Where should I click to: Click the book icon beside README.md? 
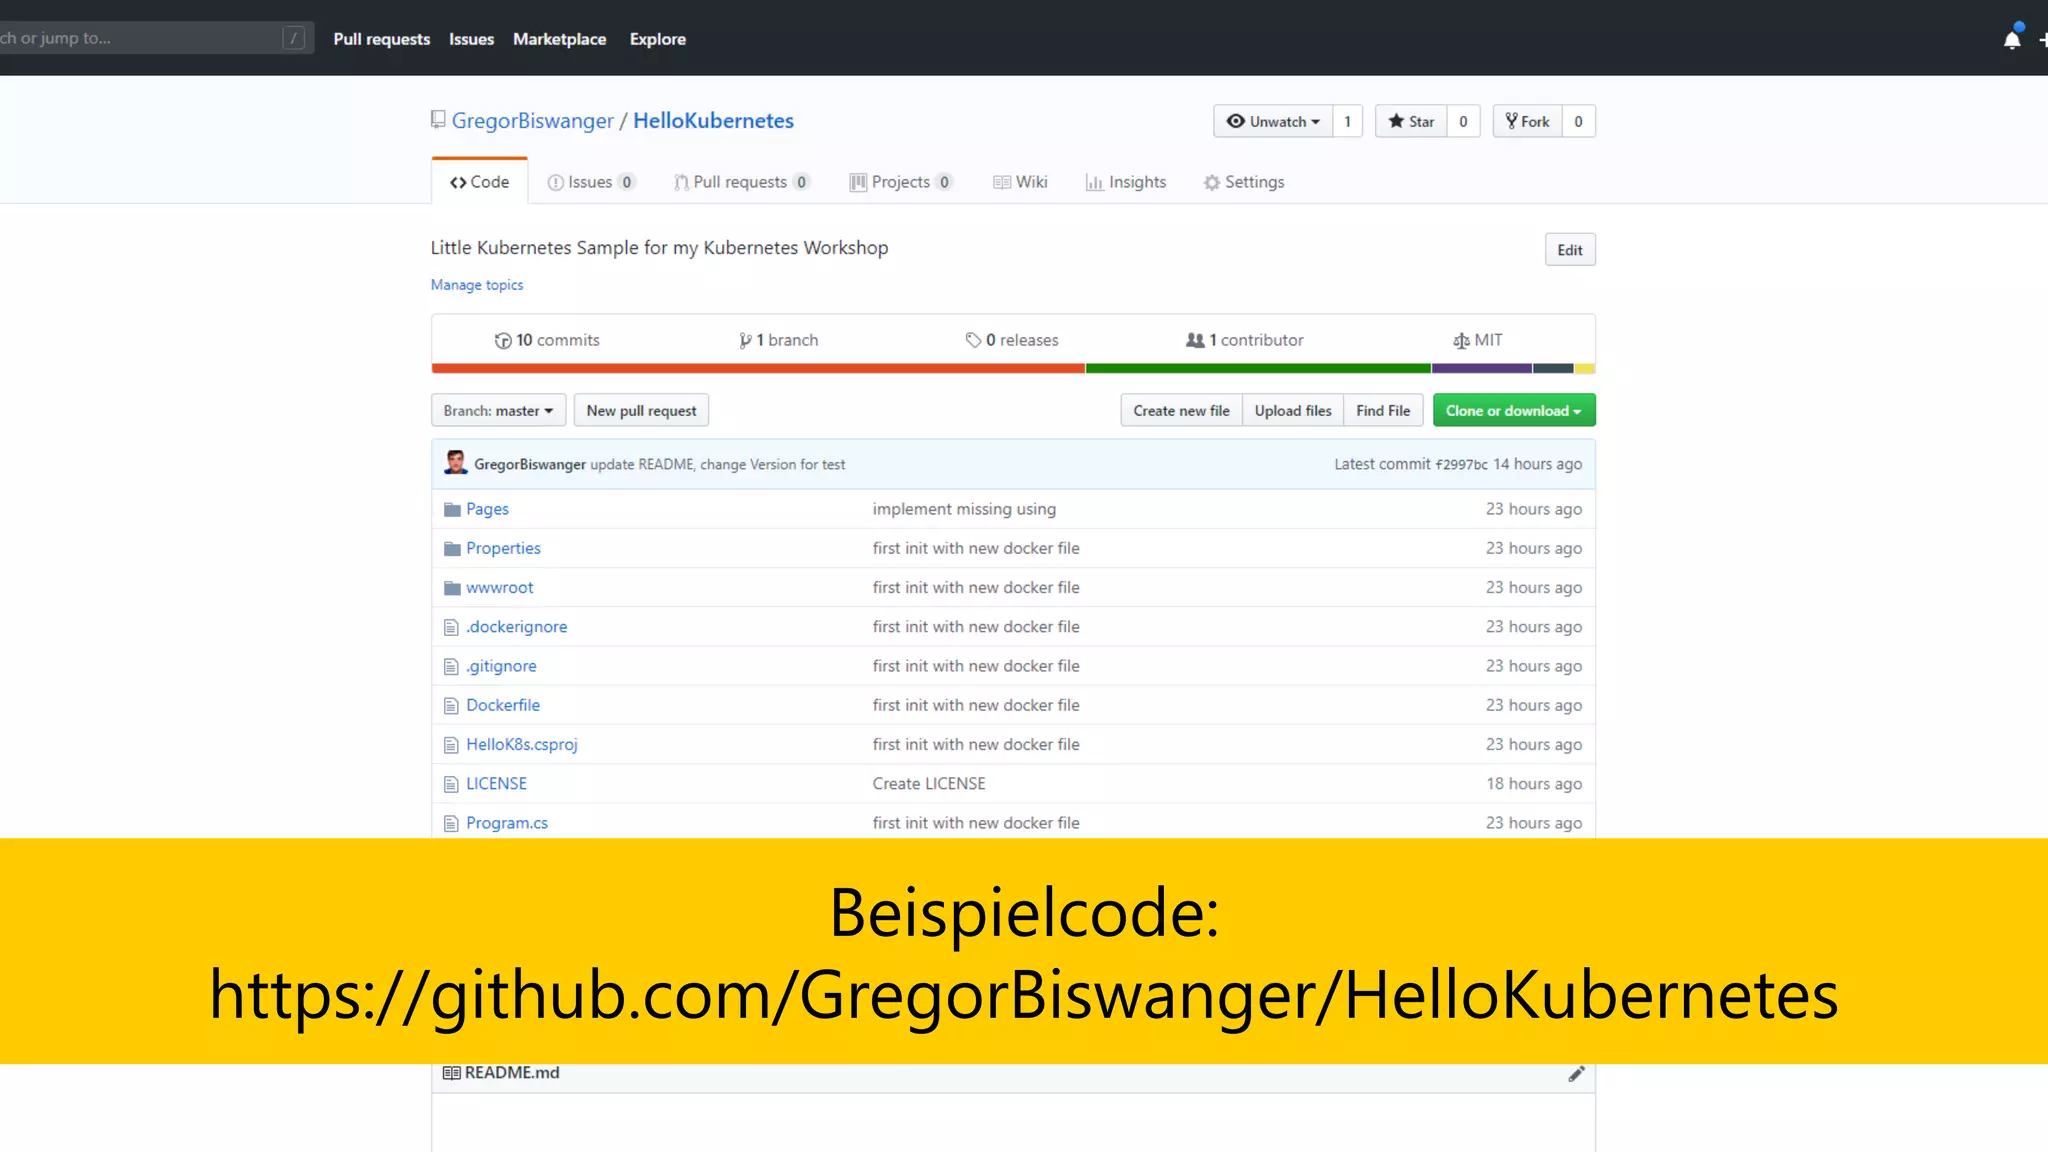451,1073
